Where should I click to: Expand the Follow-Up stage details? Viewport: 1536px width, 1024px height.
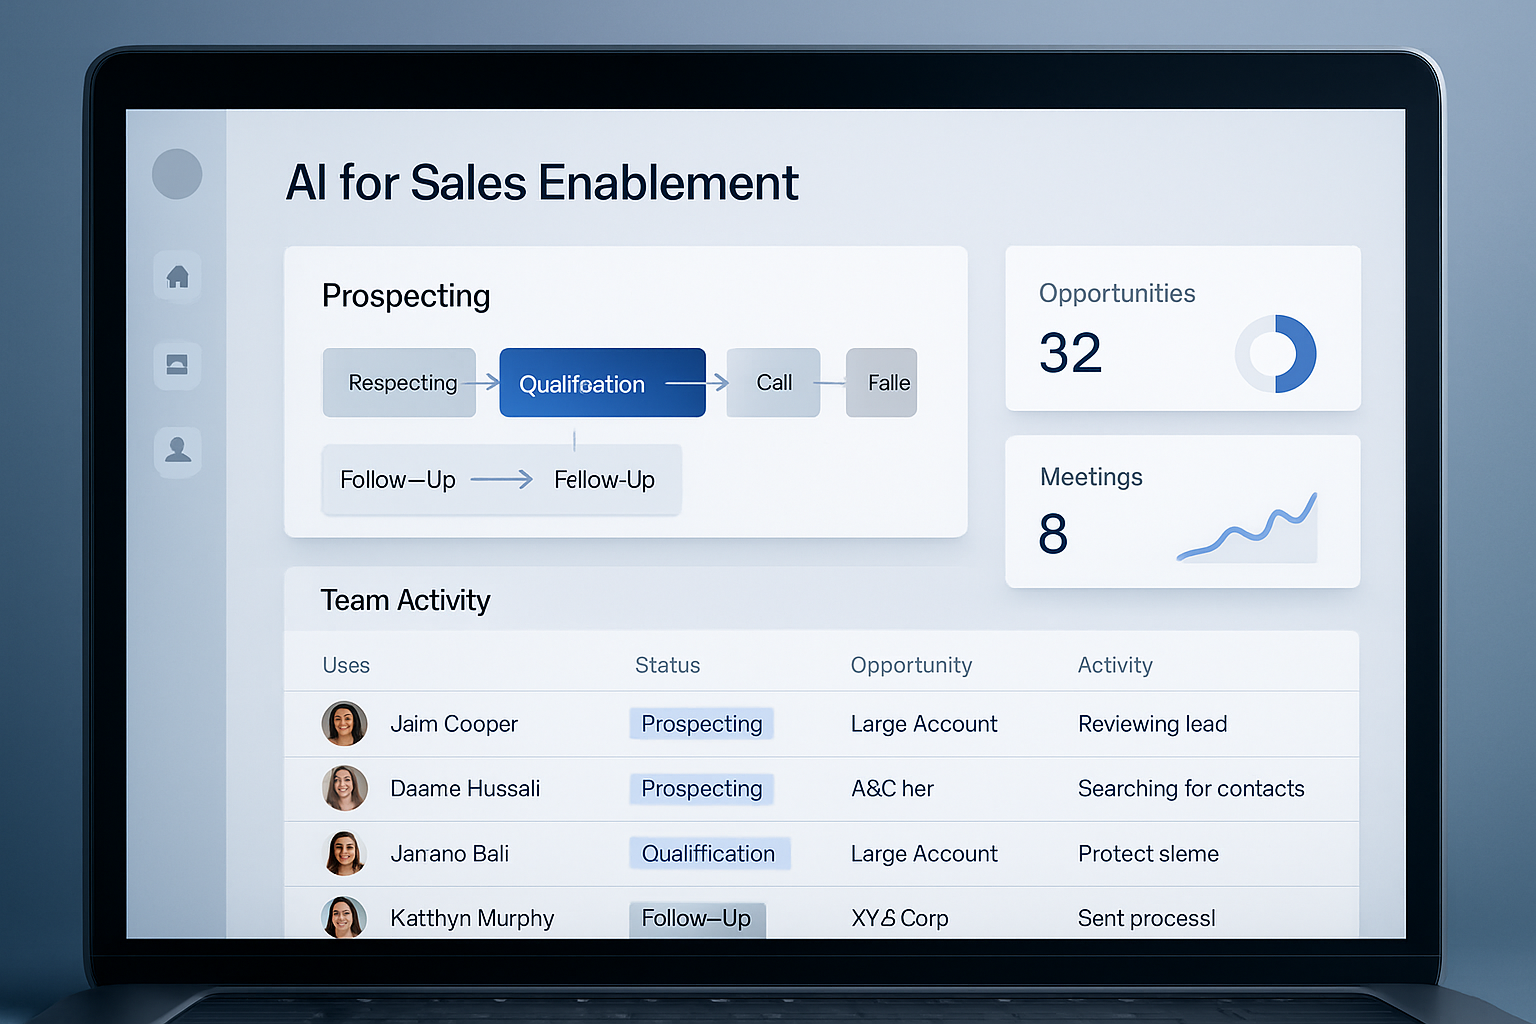point(398,479)
